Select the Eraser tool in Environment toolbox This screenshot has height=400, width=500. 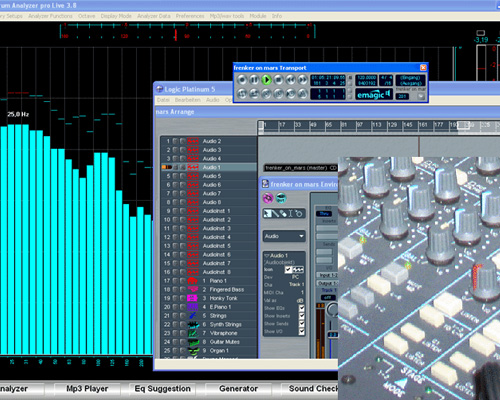(283, 213)
